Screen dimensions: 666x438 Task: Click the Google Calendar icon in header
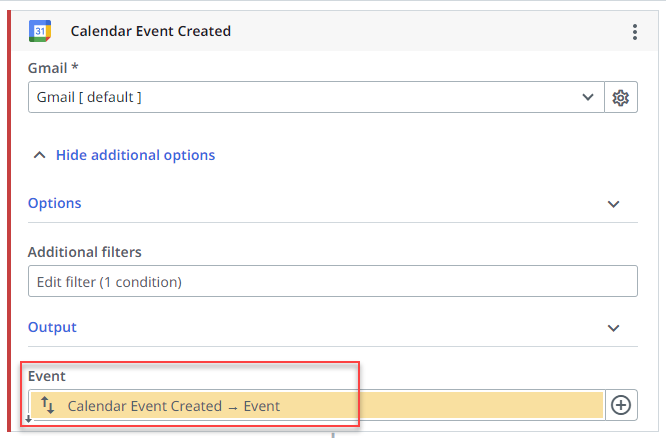click(x=40, y=31)
